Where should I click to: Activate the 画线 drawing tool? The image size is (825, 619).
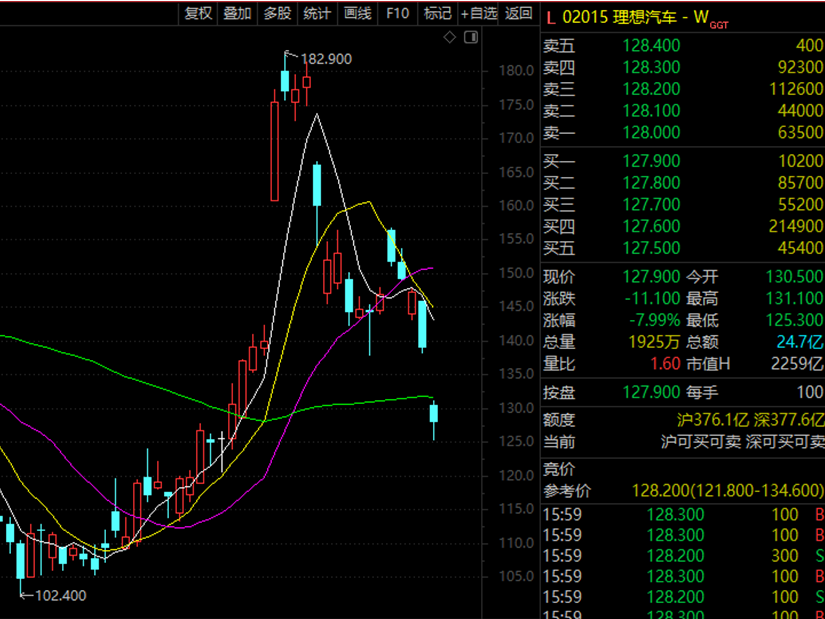coord(357,13)
